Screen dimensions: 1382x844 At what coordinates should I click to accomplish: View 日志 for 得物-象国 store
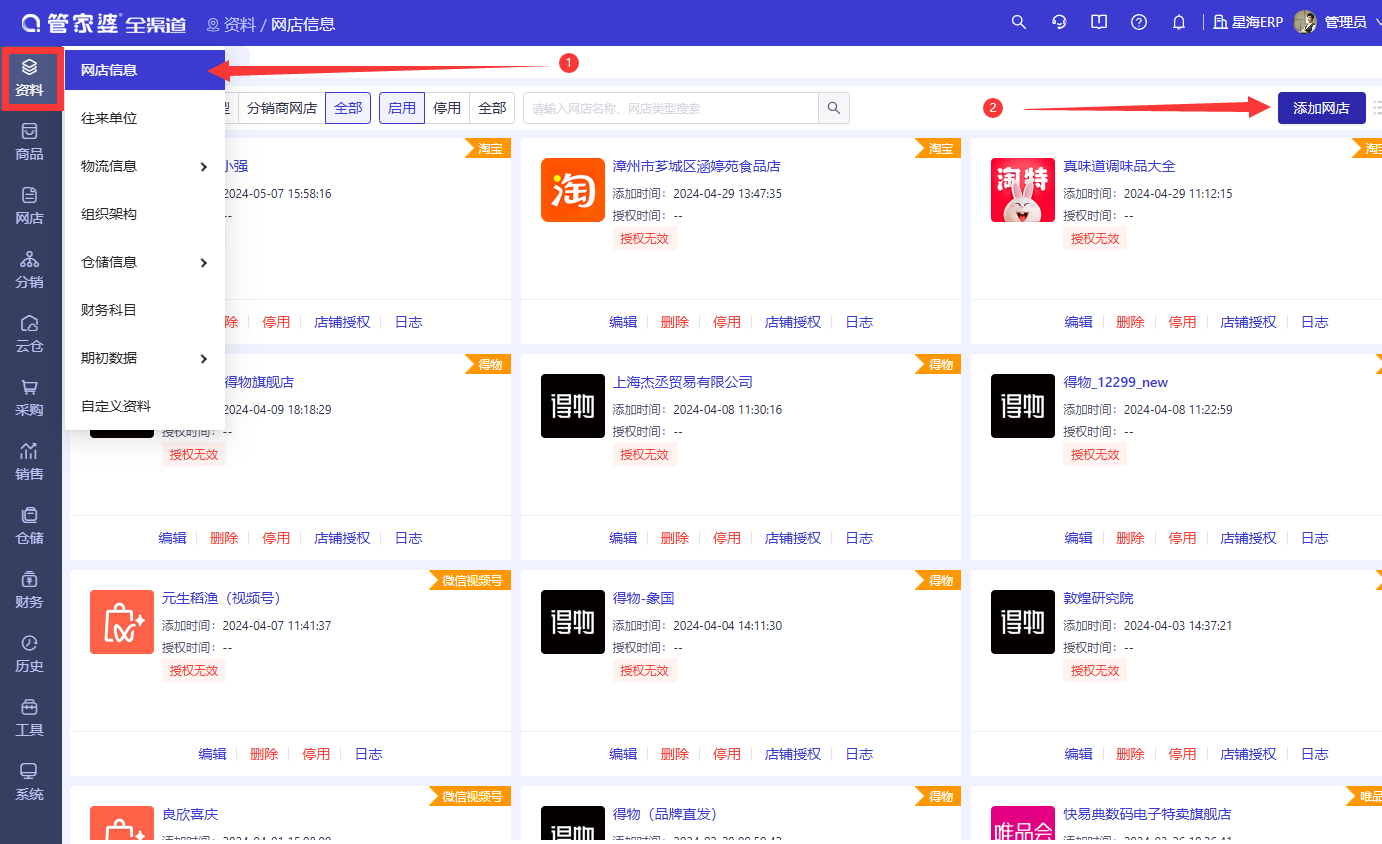[x=859, y=754]
